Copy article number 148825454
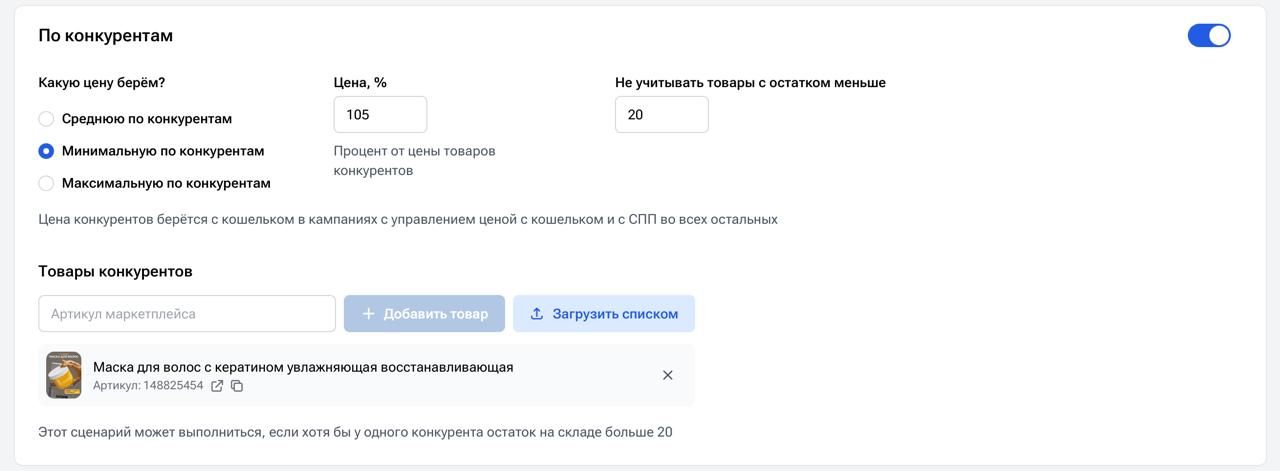The height and width of the screenshot is (471, 1280). click(237, 386)
